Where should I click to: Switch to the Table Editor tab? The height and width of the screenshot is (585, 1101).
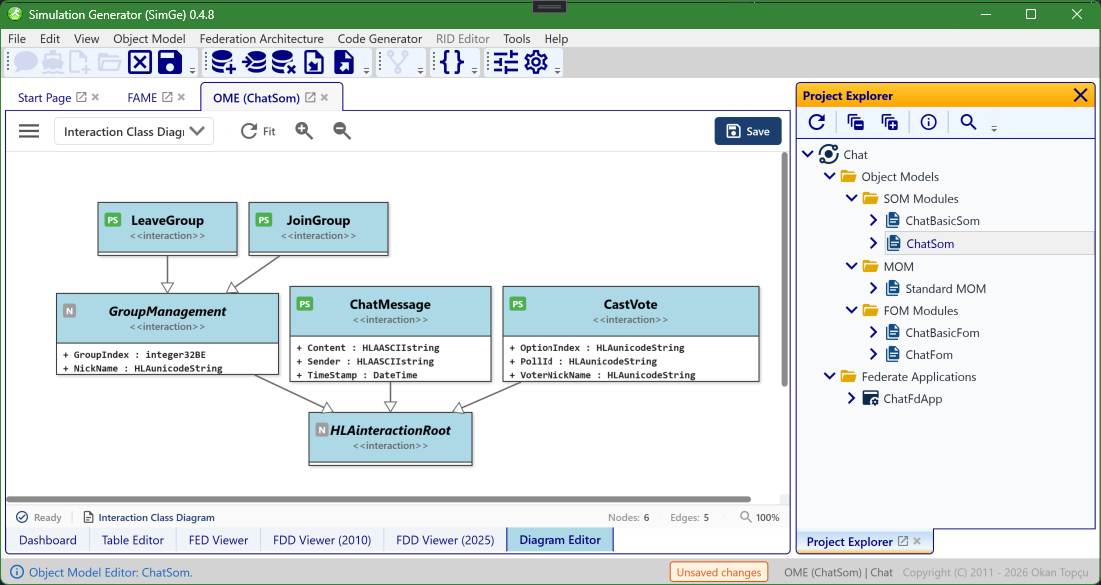(x=133, y=540)
